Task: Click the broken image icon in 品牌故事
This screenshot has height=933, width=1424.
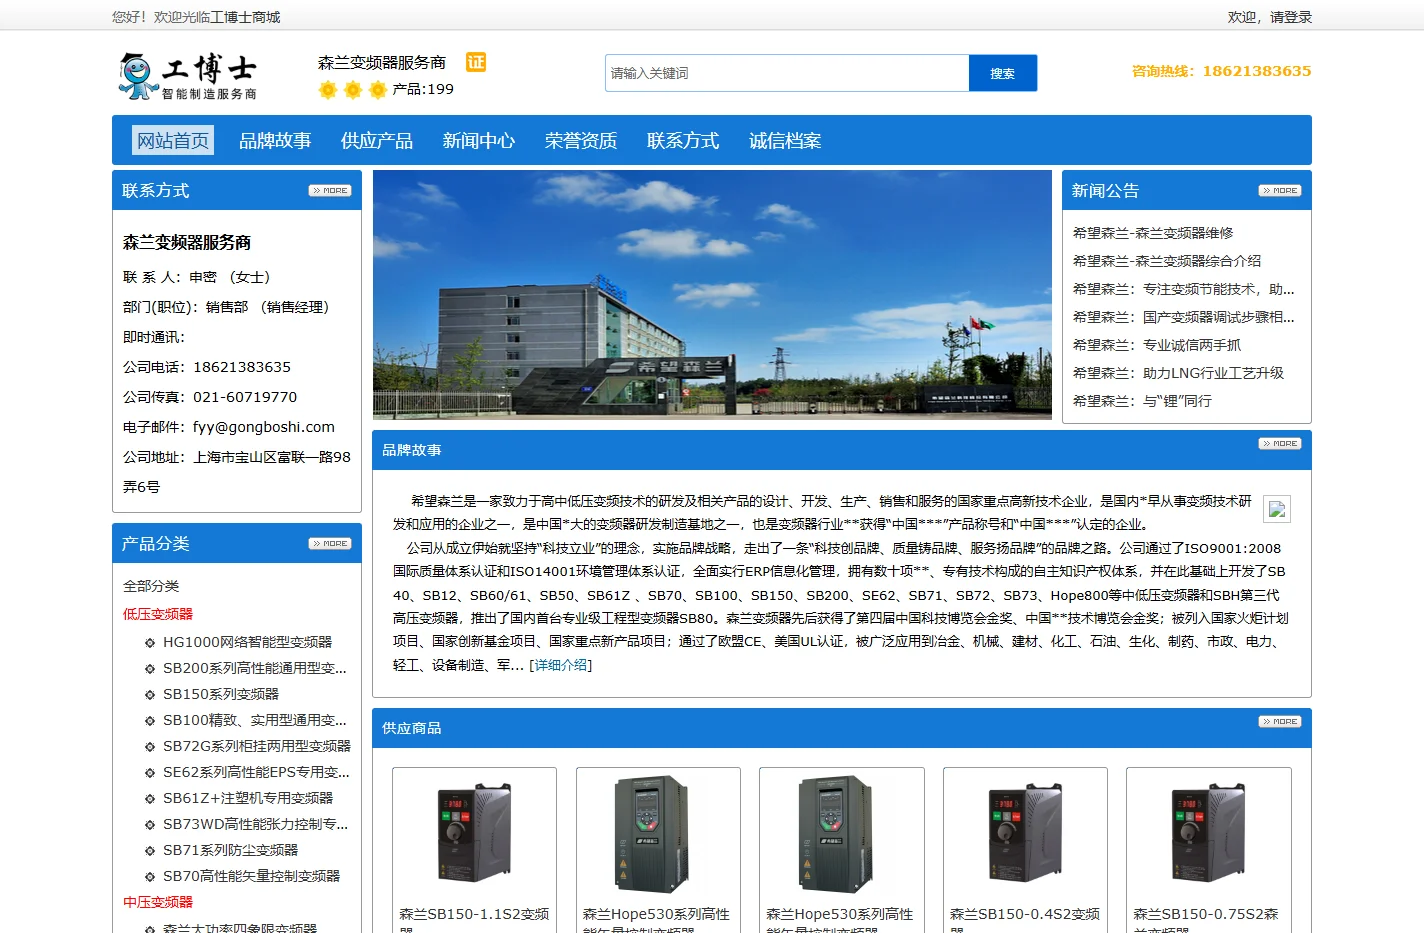Action: 1277,509
